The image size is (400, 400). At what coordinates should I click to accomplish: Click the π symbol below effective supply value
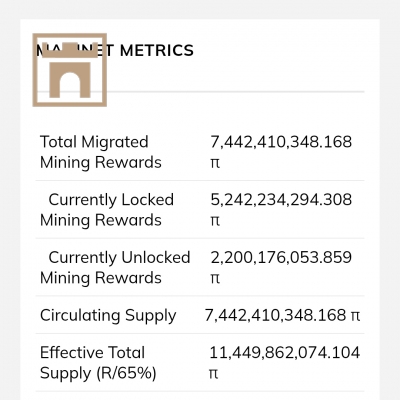click(214, 374)
